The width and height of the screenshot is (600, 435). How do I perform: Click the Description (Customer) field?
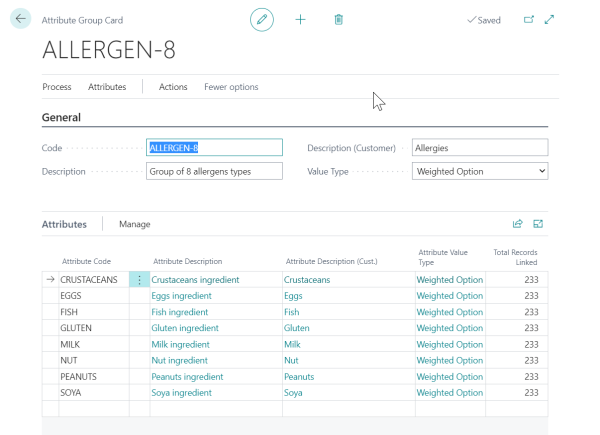click(479, 148)
